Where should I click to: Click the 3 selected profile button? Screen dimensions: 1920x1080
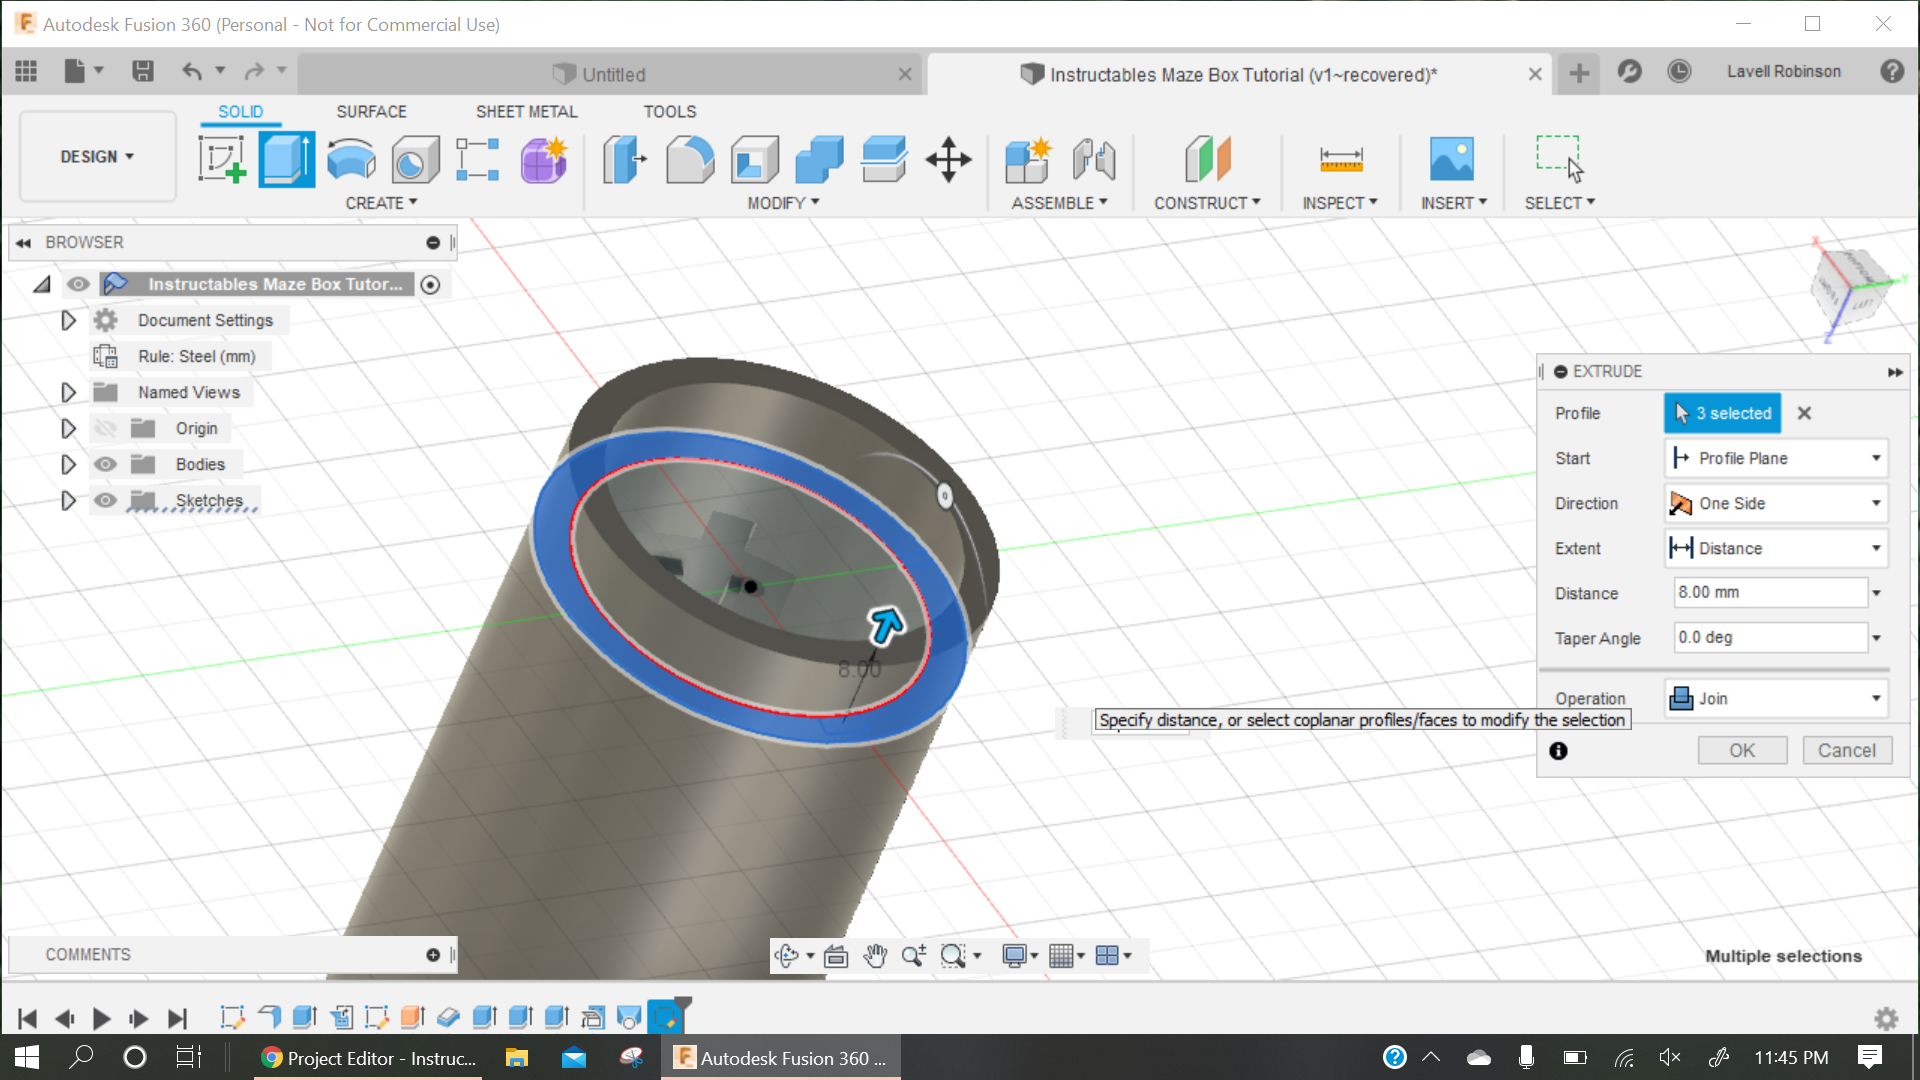point(1722,413)
